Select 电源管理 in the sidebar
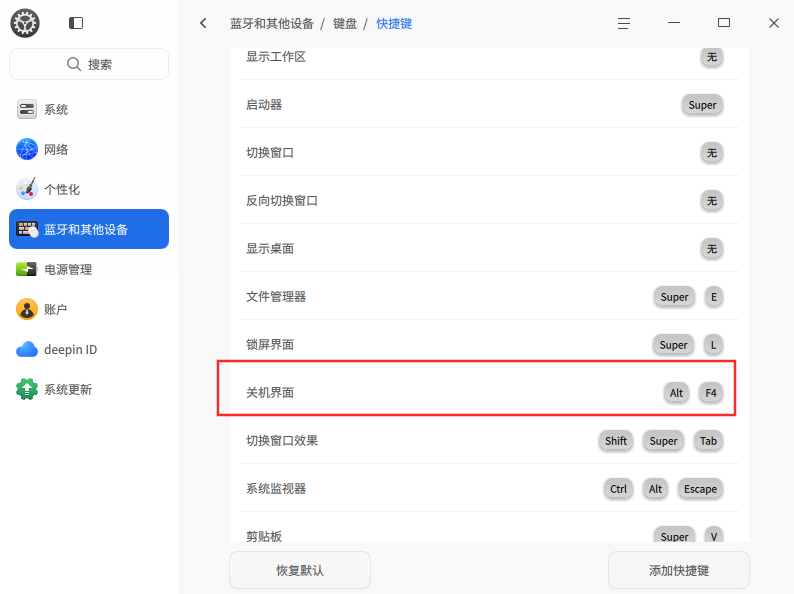Screen dimensions: 794x594 pyautogui.click(x=89, y=269)
